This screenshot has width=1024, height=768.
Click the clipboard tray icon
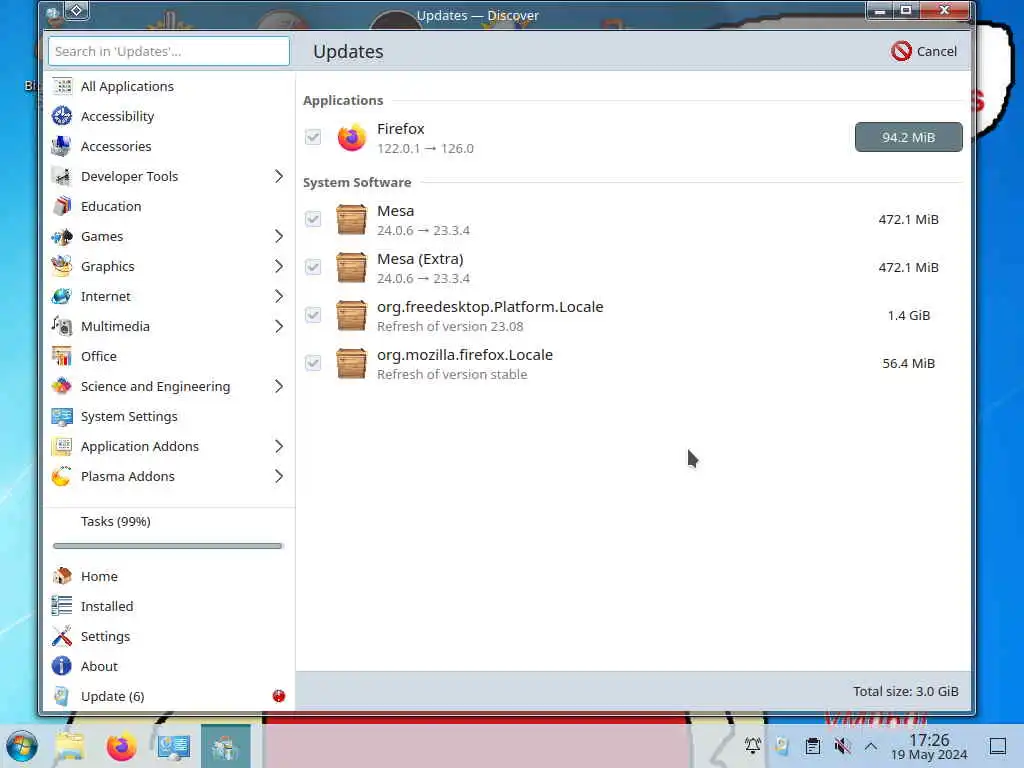pyautogui.click(x=812, y=746)
